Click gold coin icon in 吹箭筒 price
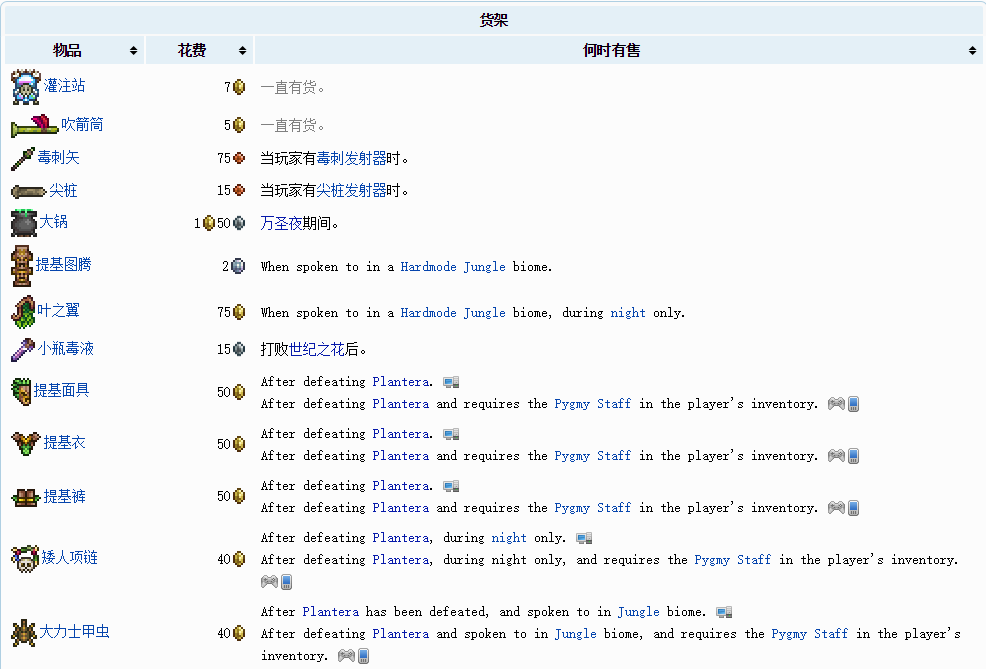 (239, 125)
